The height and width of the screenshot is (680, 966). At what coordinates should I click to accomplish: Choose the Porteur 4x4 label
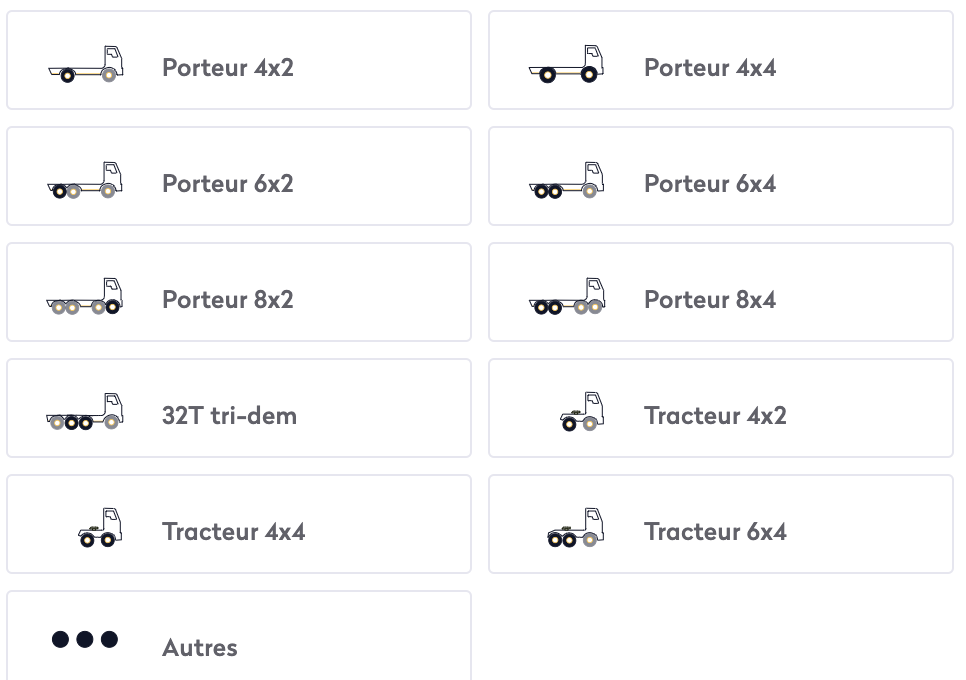pos(710,68)
